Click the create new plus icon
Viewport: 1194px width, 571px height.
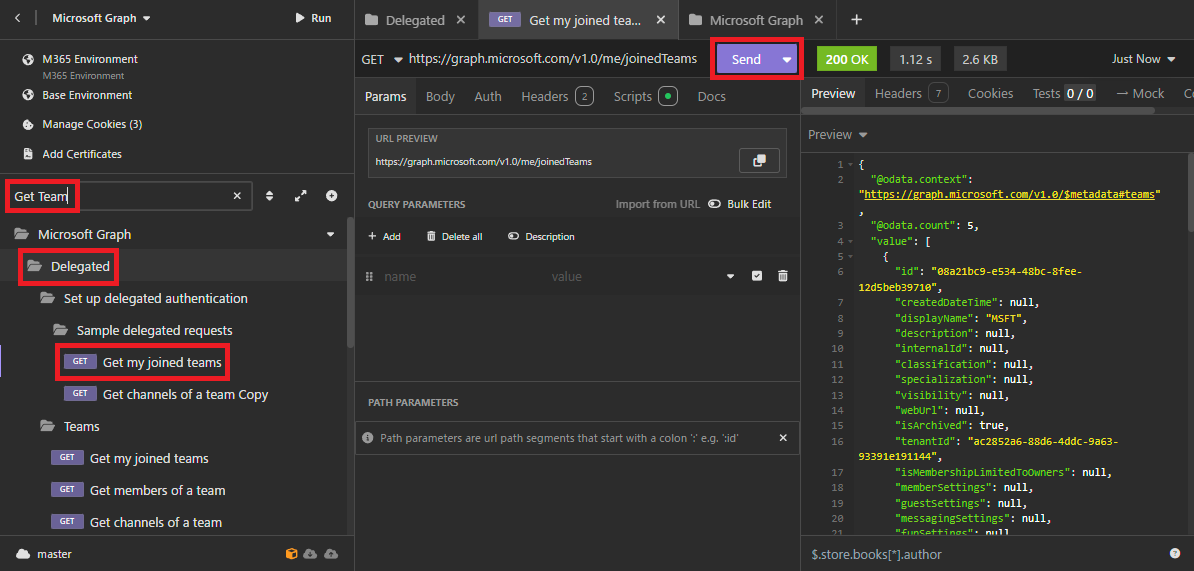pyautogui.click(x=332, y=196)
